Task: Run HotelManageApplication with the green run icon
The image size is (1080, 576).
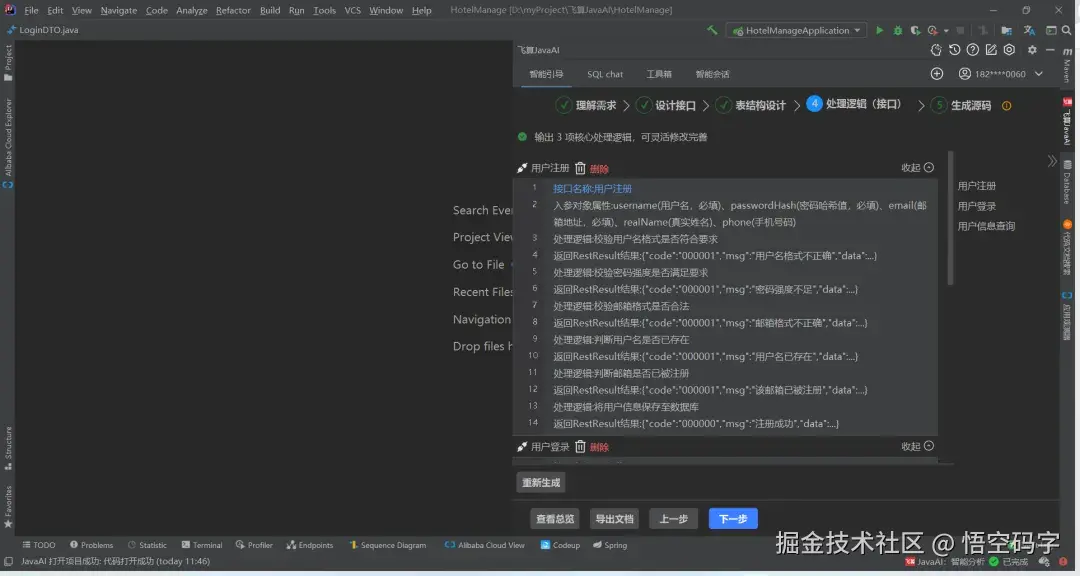Action: tap(878, 30)
